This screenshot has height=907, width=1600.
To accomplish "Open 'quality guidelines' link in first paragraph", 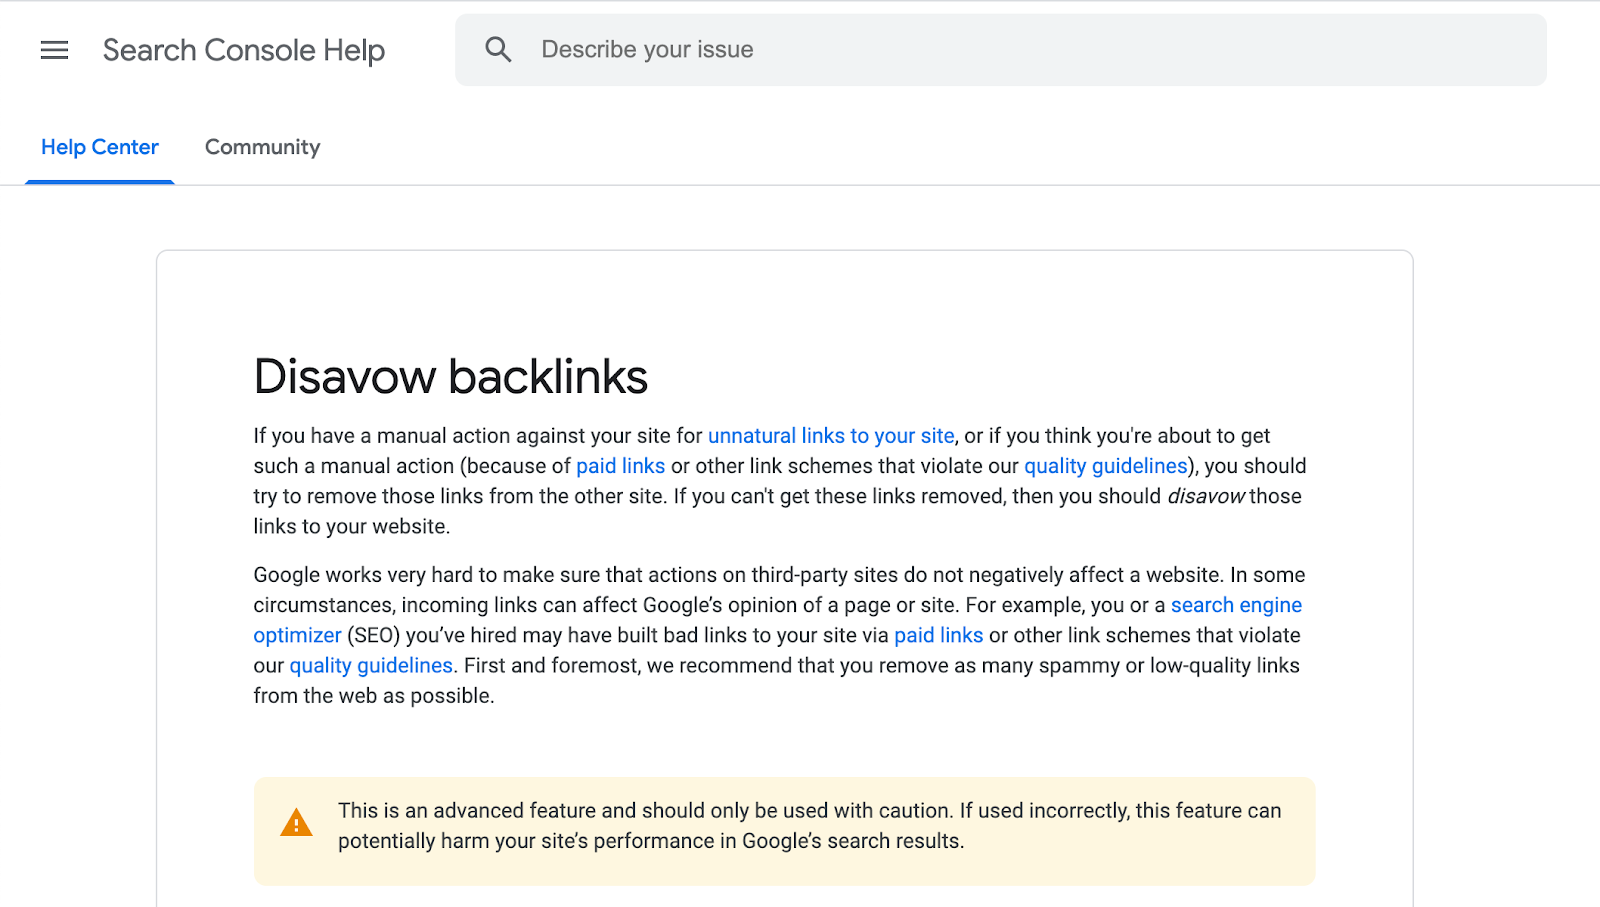I will coord(1105,466).
